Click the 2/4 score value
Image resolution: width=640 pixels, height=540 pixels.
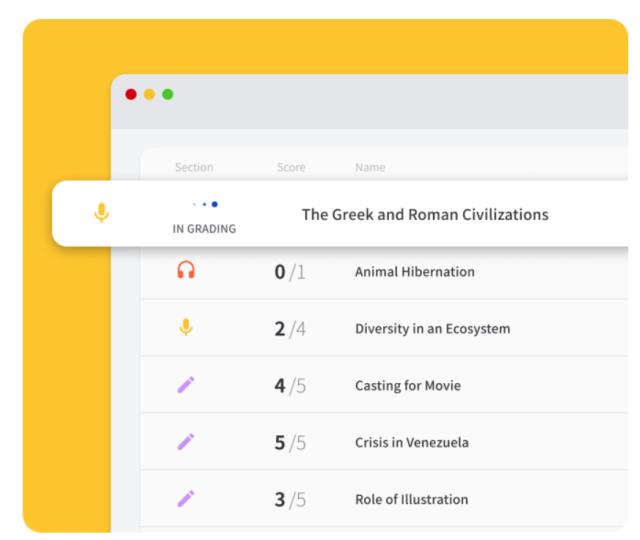pyautogui.click(x=290, y=329)
